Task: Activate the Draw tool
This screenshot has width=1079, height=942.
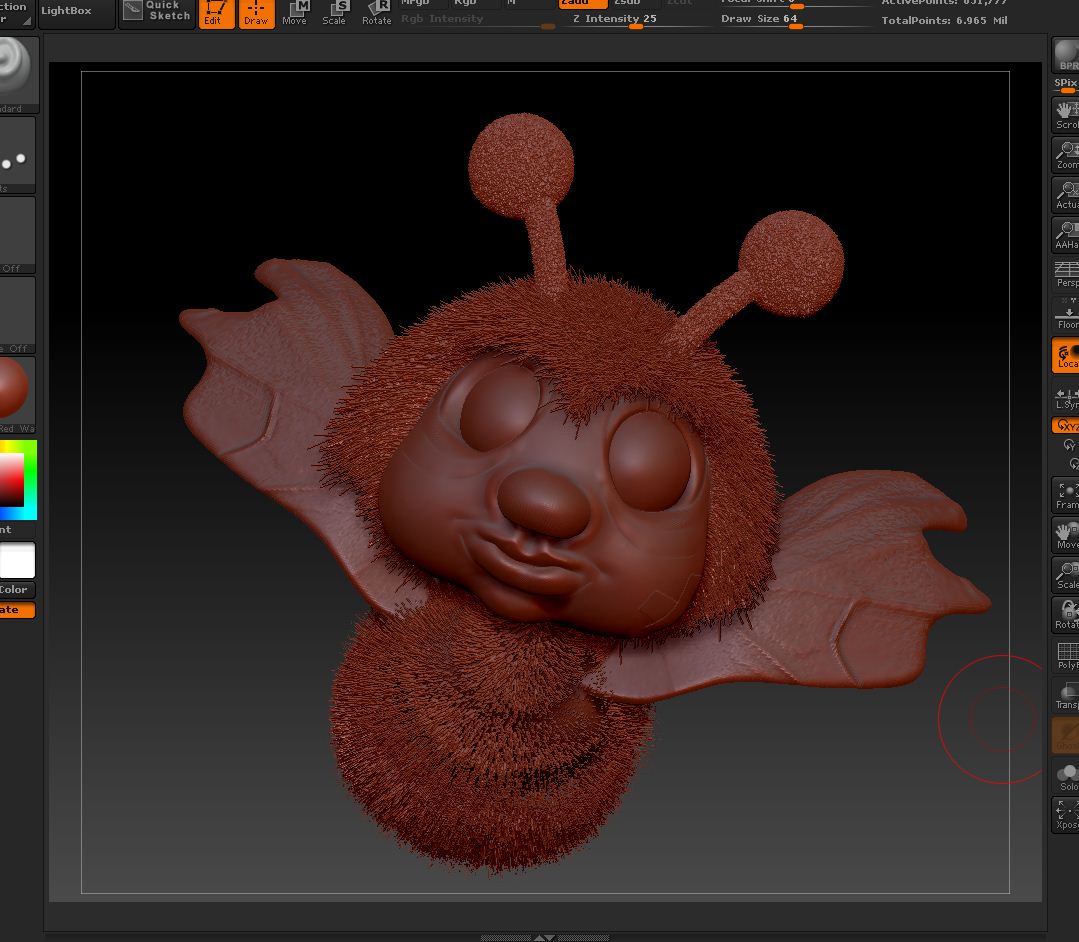Action: (256, 14)
